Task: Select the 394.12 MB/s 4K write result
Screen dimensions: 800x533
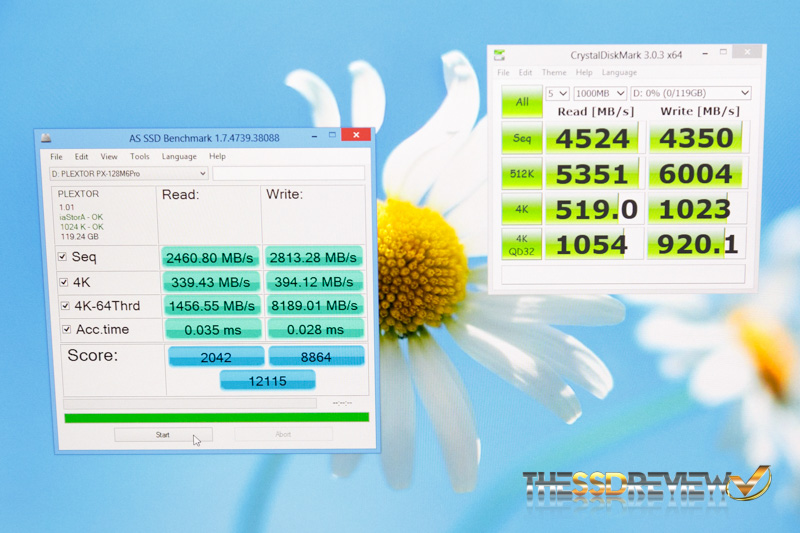Action: coord(314,281)
